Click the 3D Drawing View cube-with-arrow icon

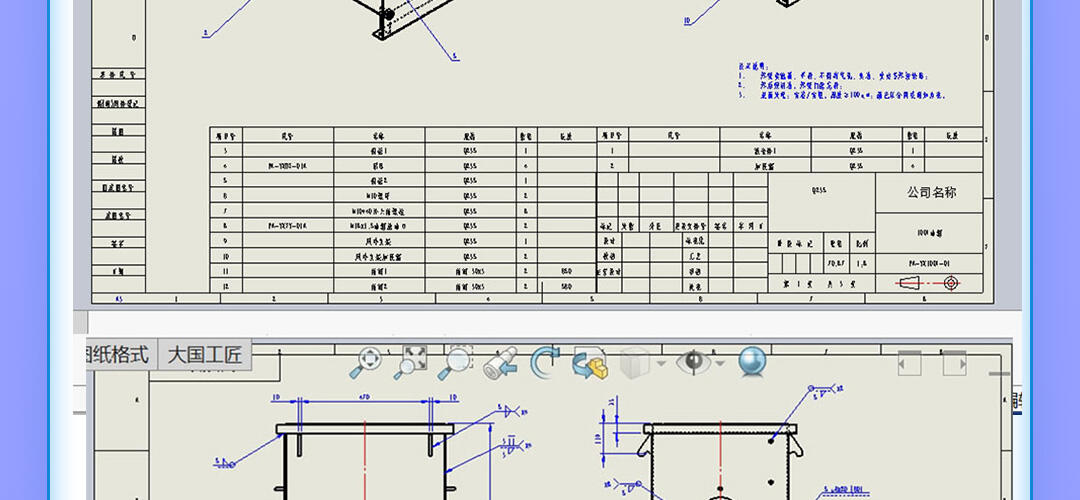click(x=590, y=362)
